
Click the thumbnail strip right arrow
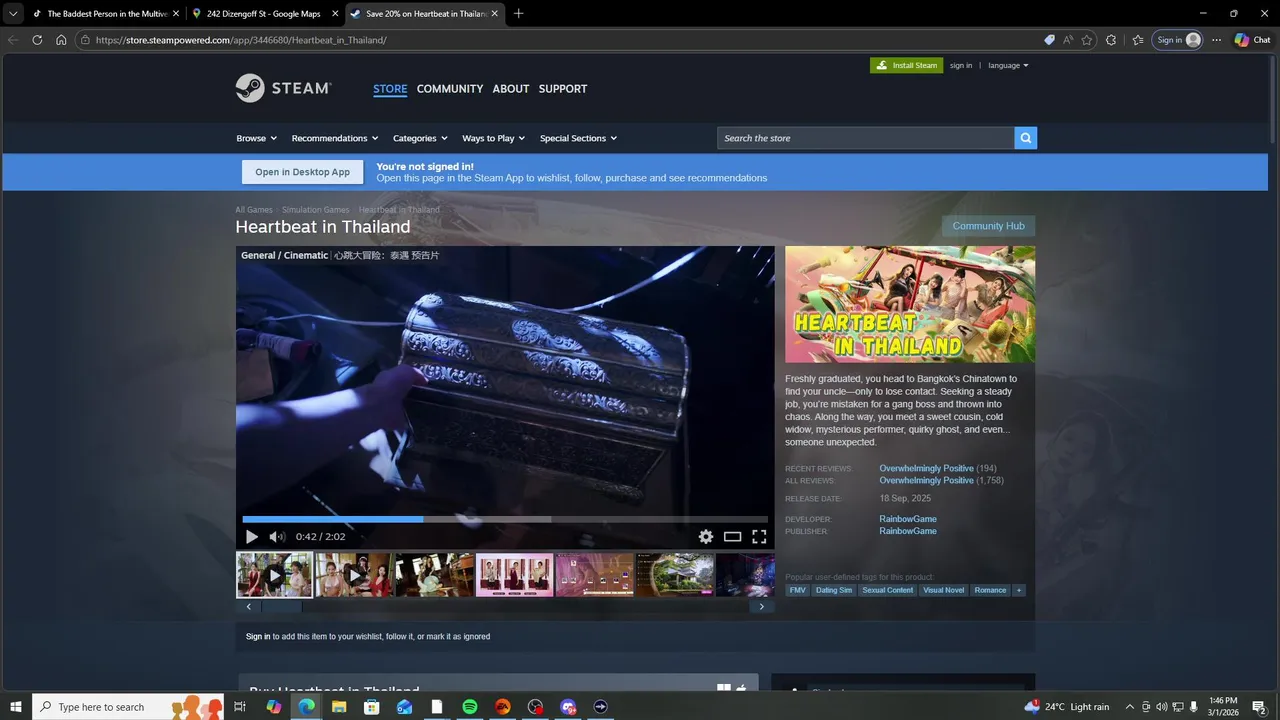click(x=762, y=606)
